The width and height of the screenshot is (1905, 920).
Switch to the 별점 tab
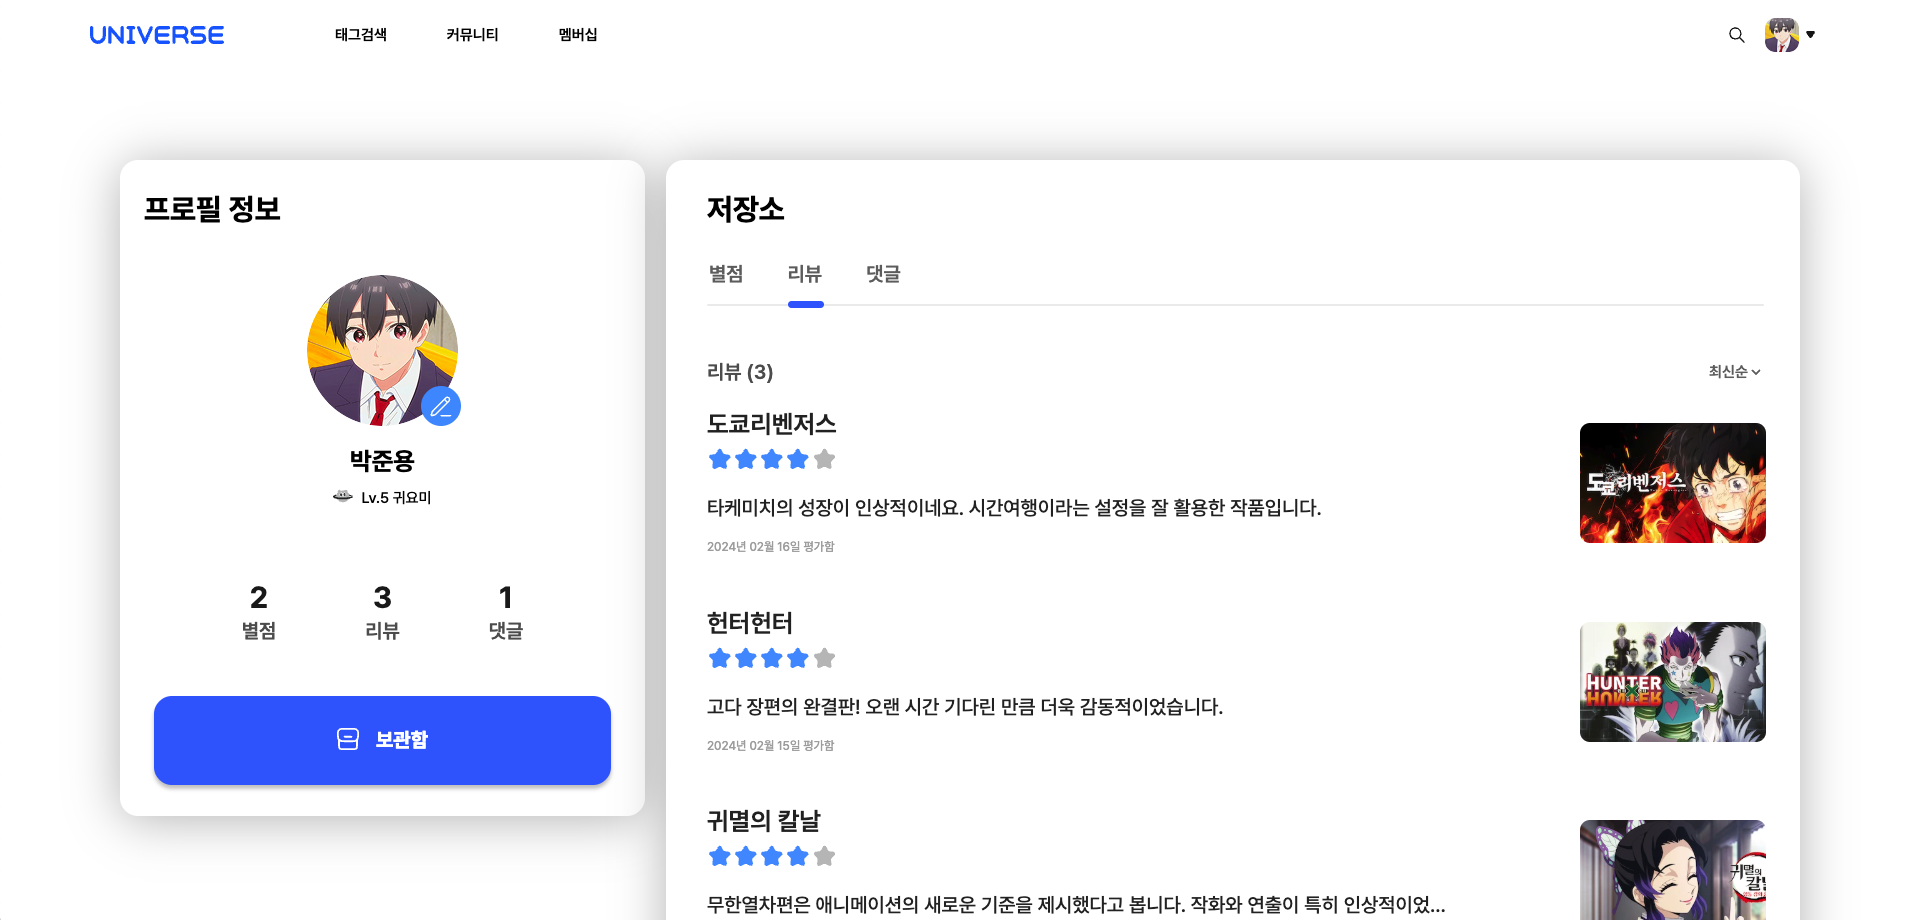click(726, 274)
